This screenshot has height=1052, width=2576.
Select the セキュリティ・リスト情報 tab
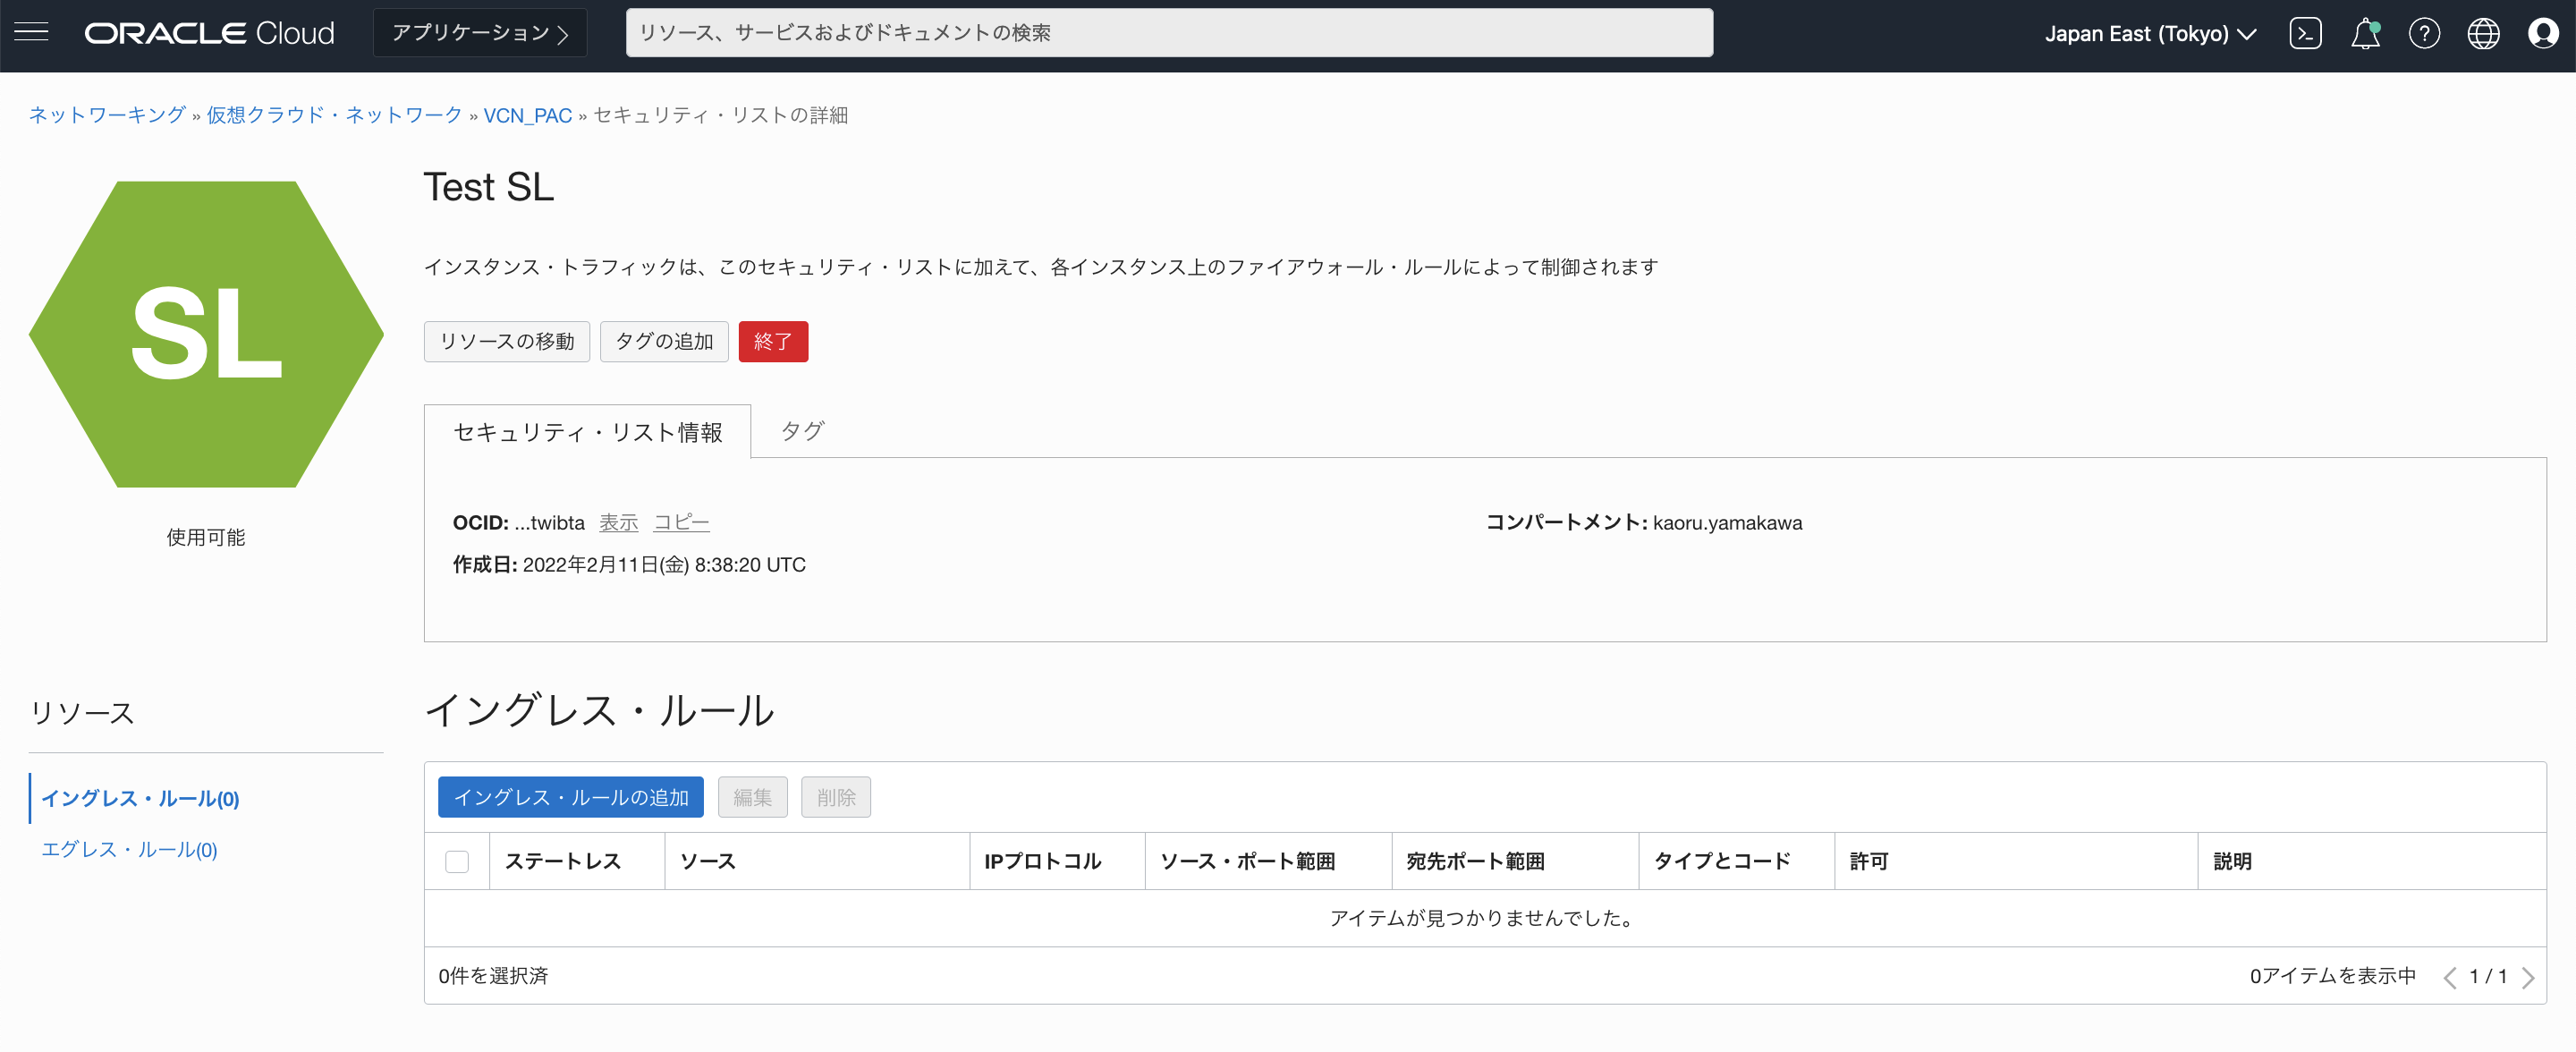(x=588, y=431)
